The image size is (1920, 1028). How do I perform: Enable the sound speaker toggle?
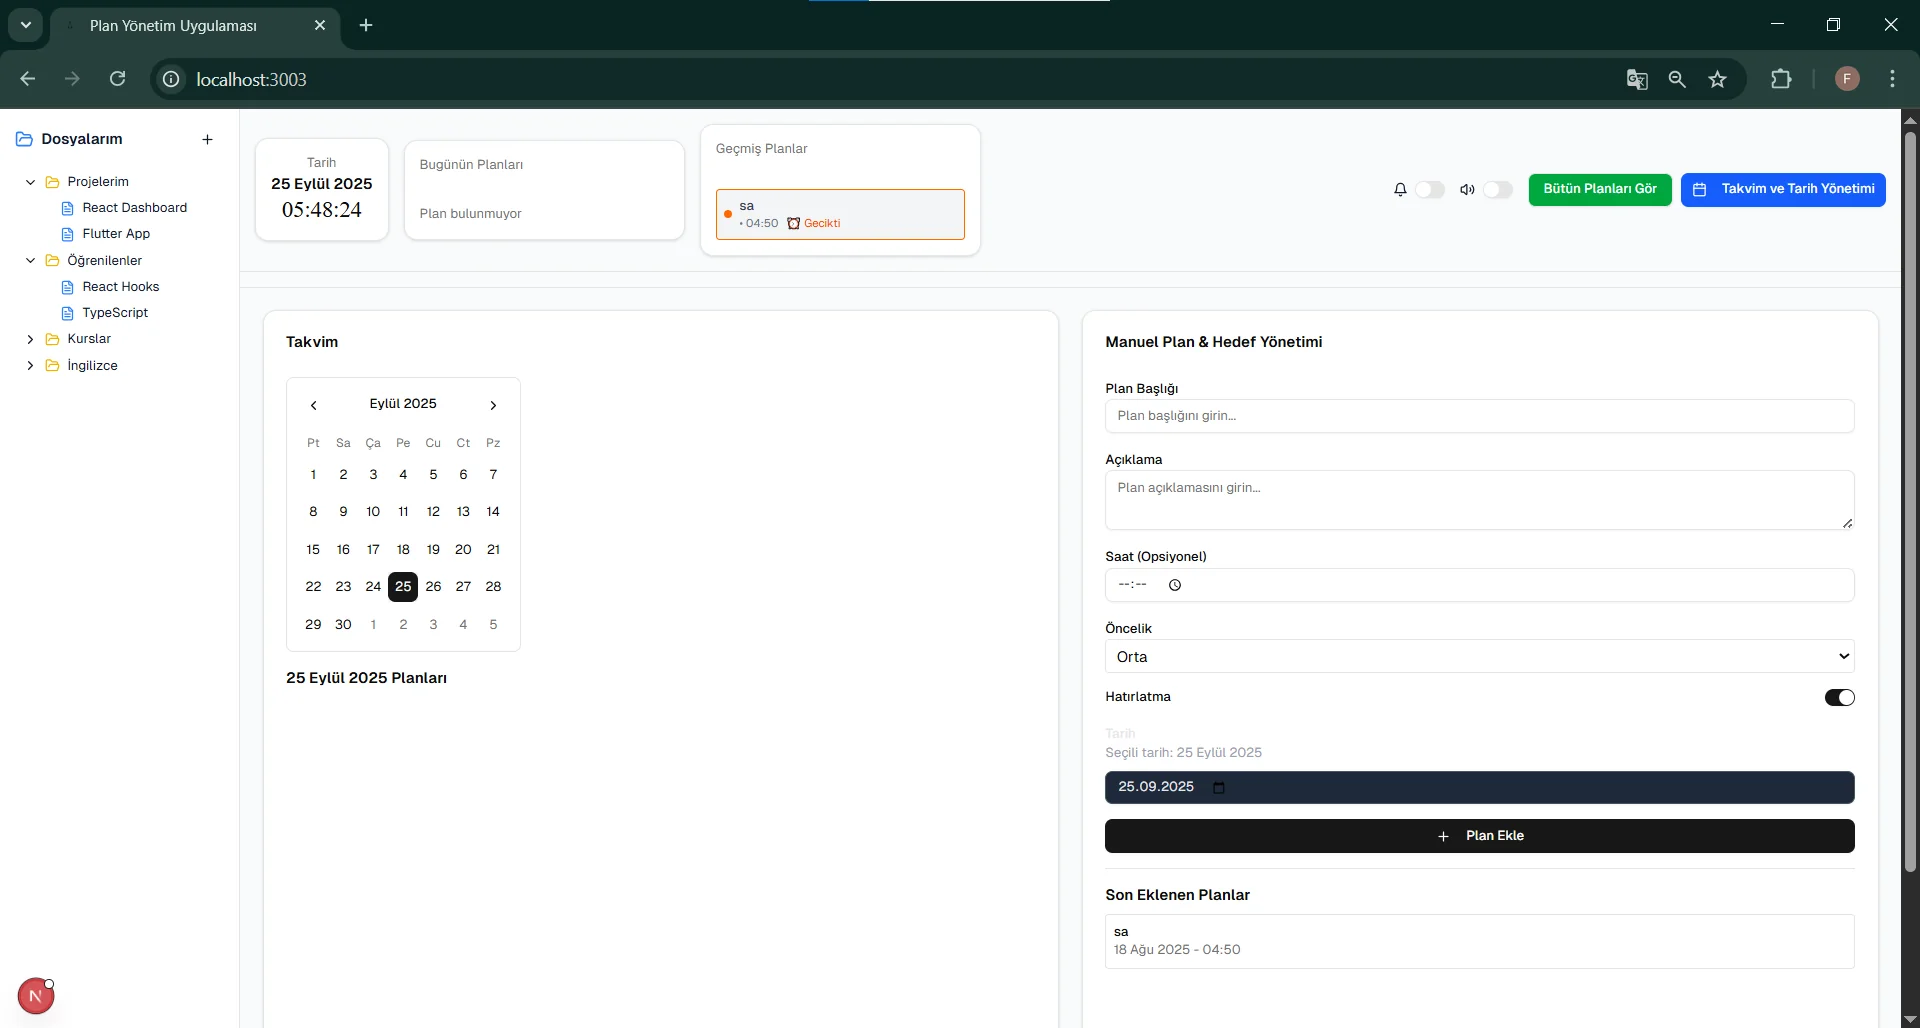[x=1497, y=190]
